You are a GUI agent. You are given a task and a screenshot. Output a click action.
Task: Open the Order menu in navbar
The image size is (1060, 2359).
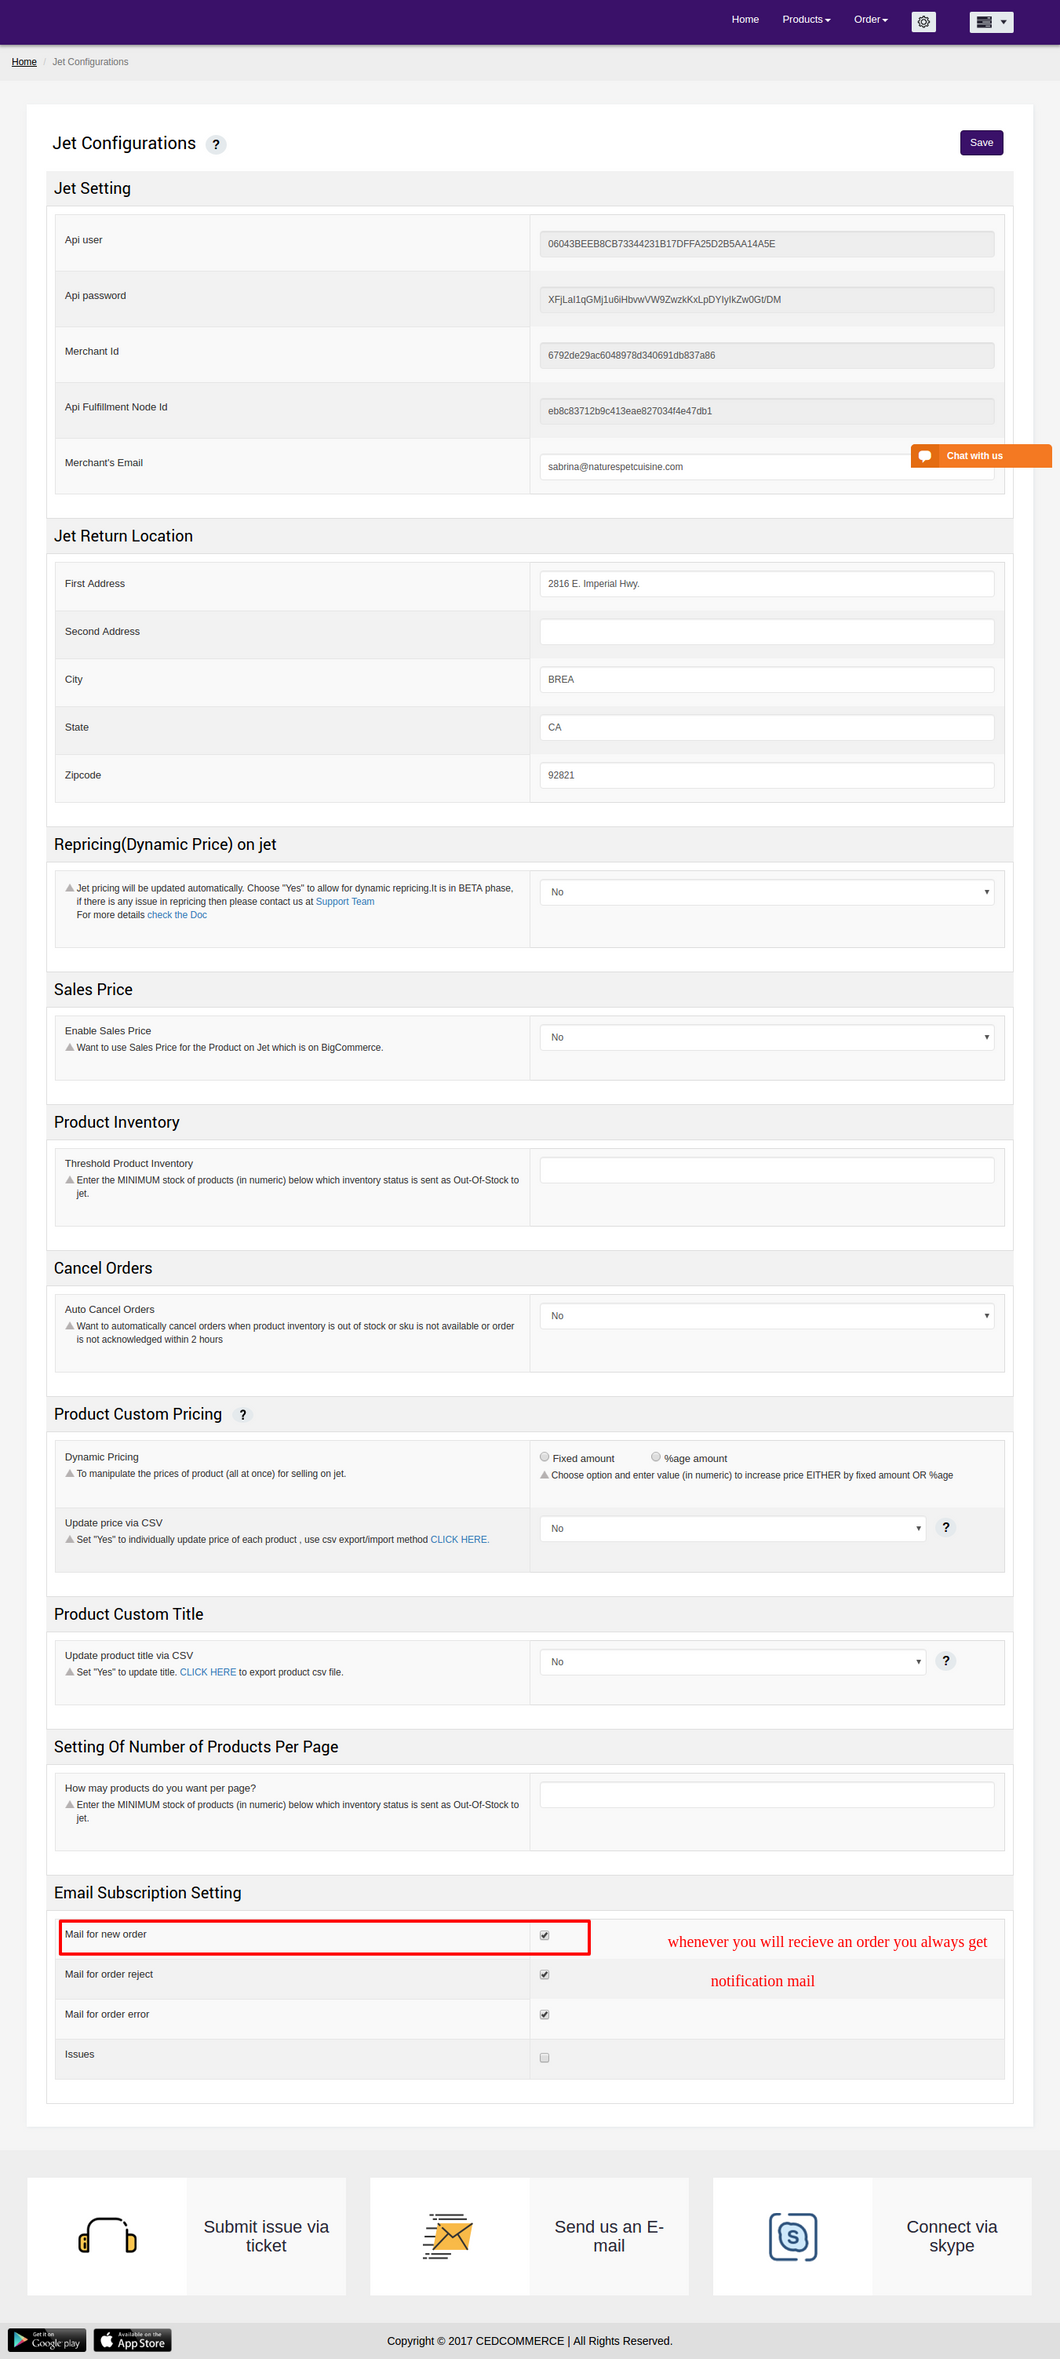[x=870, y=20]
